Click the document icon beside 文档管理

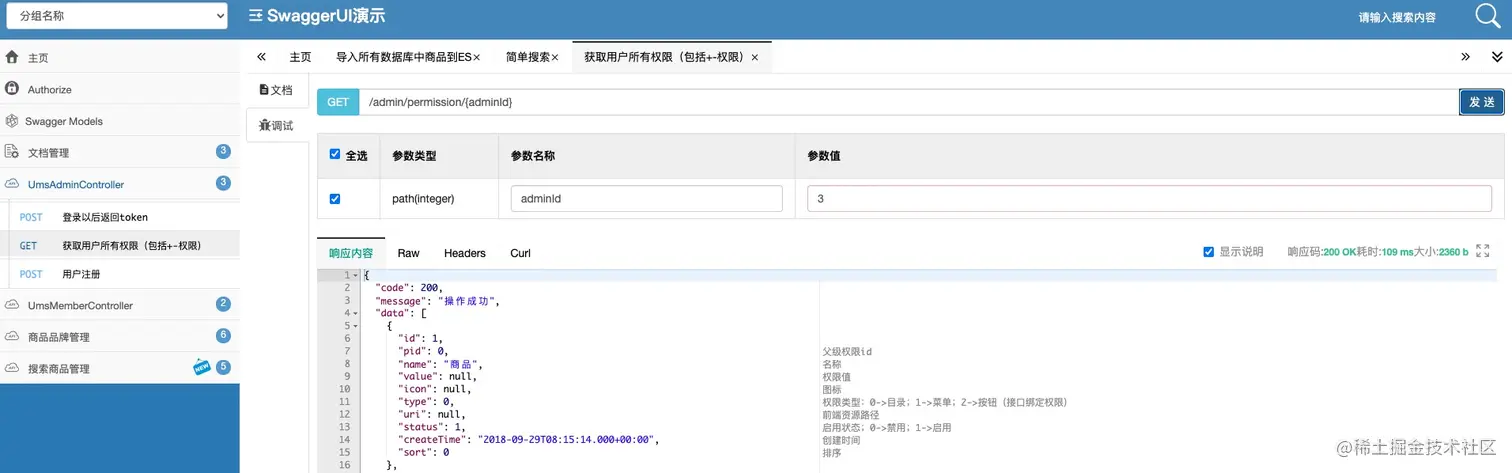[12, 152]
